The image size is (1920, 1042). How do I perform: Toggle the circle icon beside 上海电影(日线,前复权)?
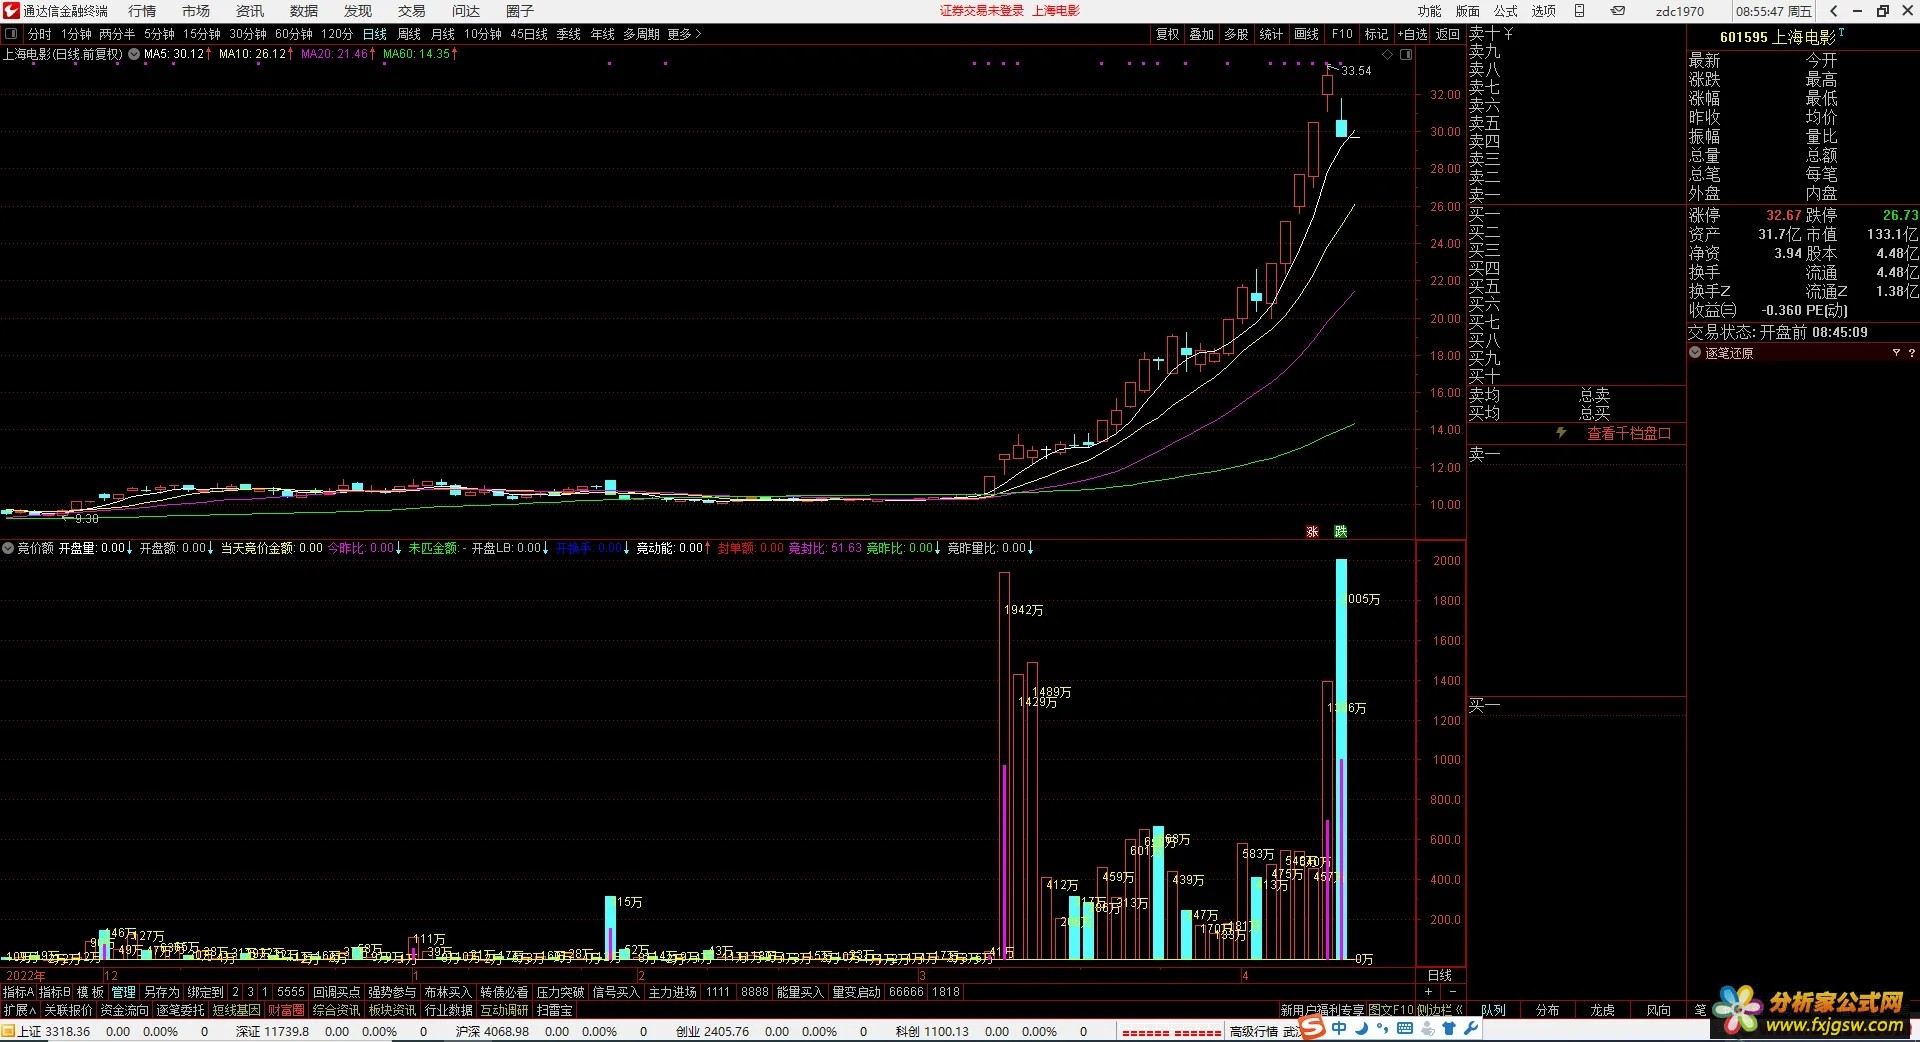pyautogui.click(x=134, y=54)
